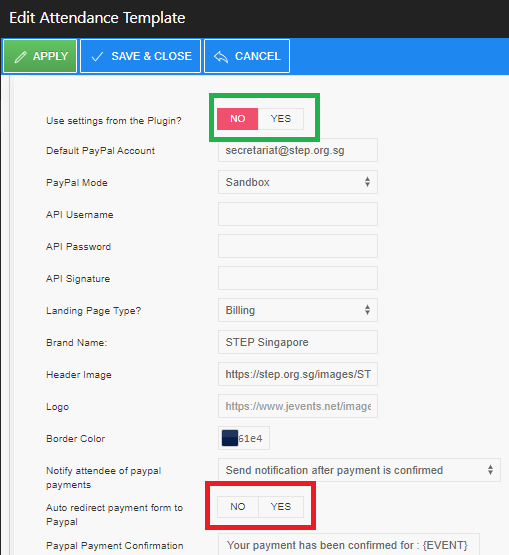Click the PayPal Mode selector arrows
Image resolution: width=509 pixels, height=555 pixels.
367,182
